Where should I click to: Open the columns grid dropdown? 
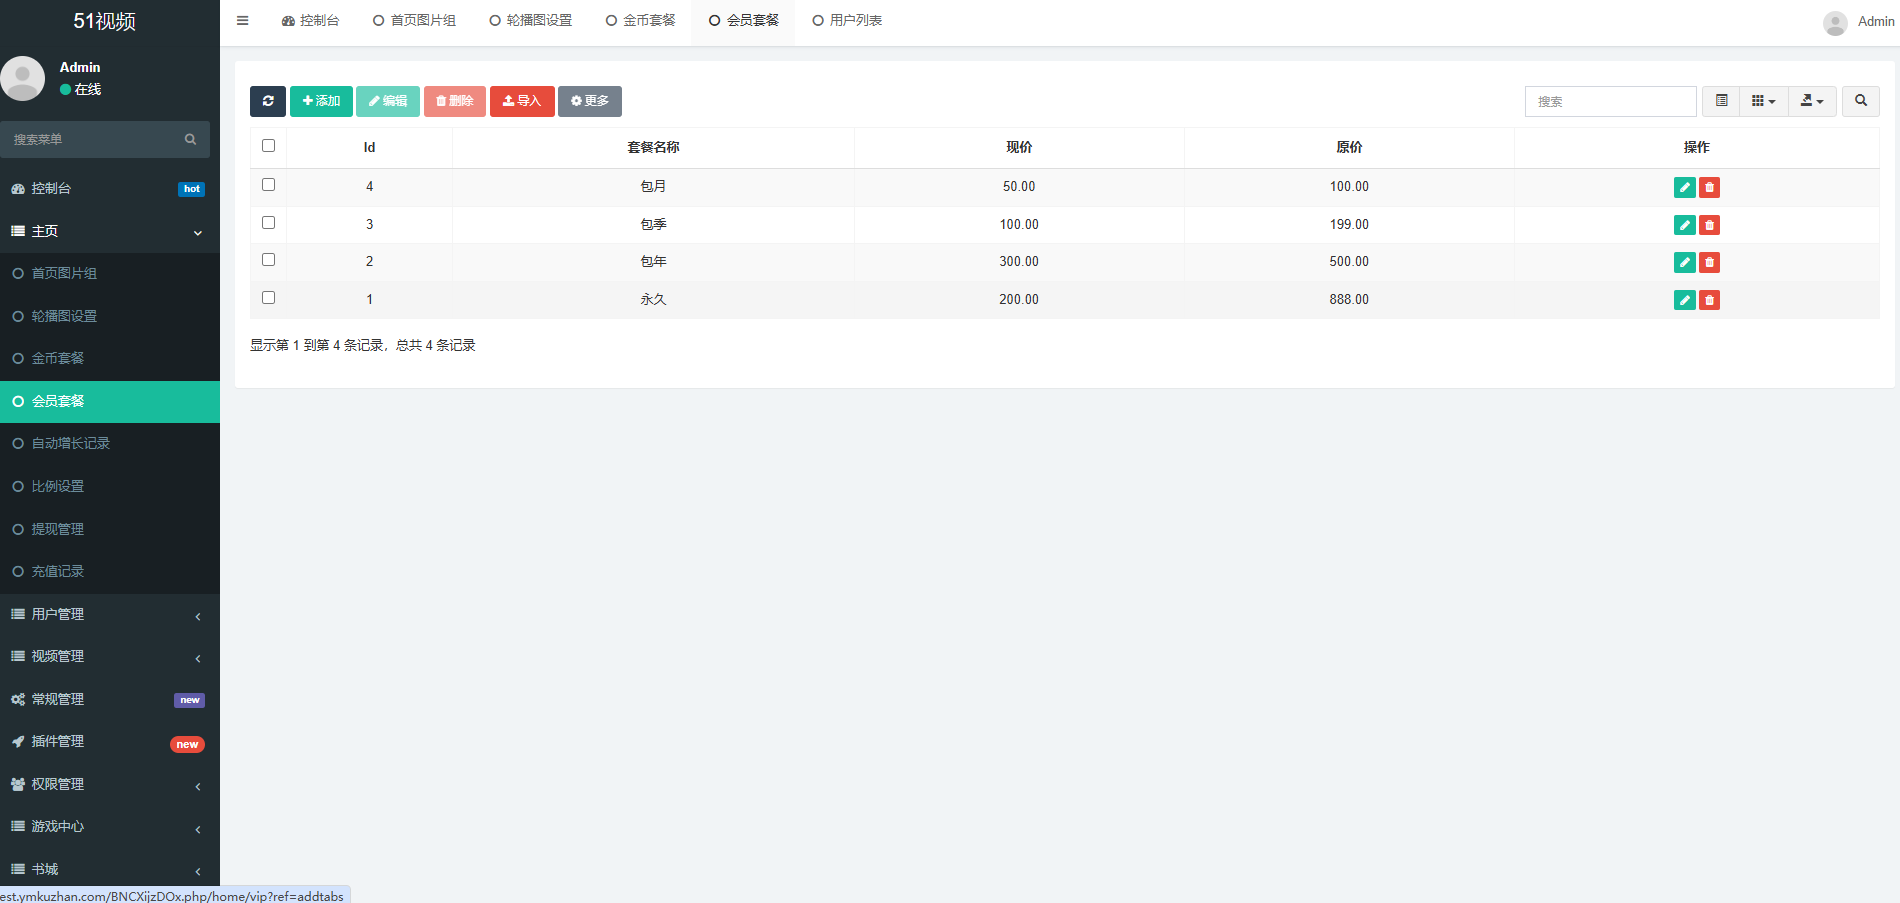coord(1763,101)
